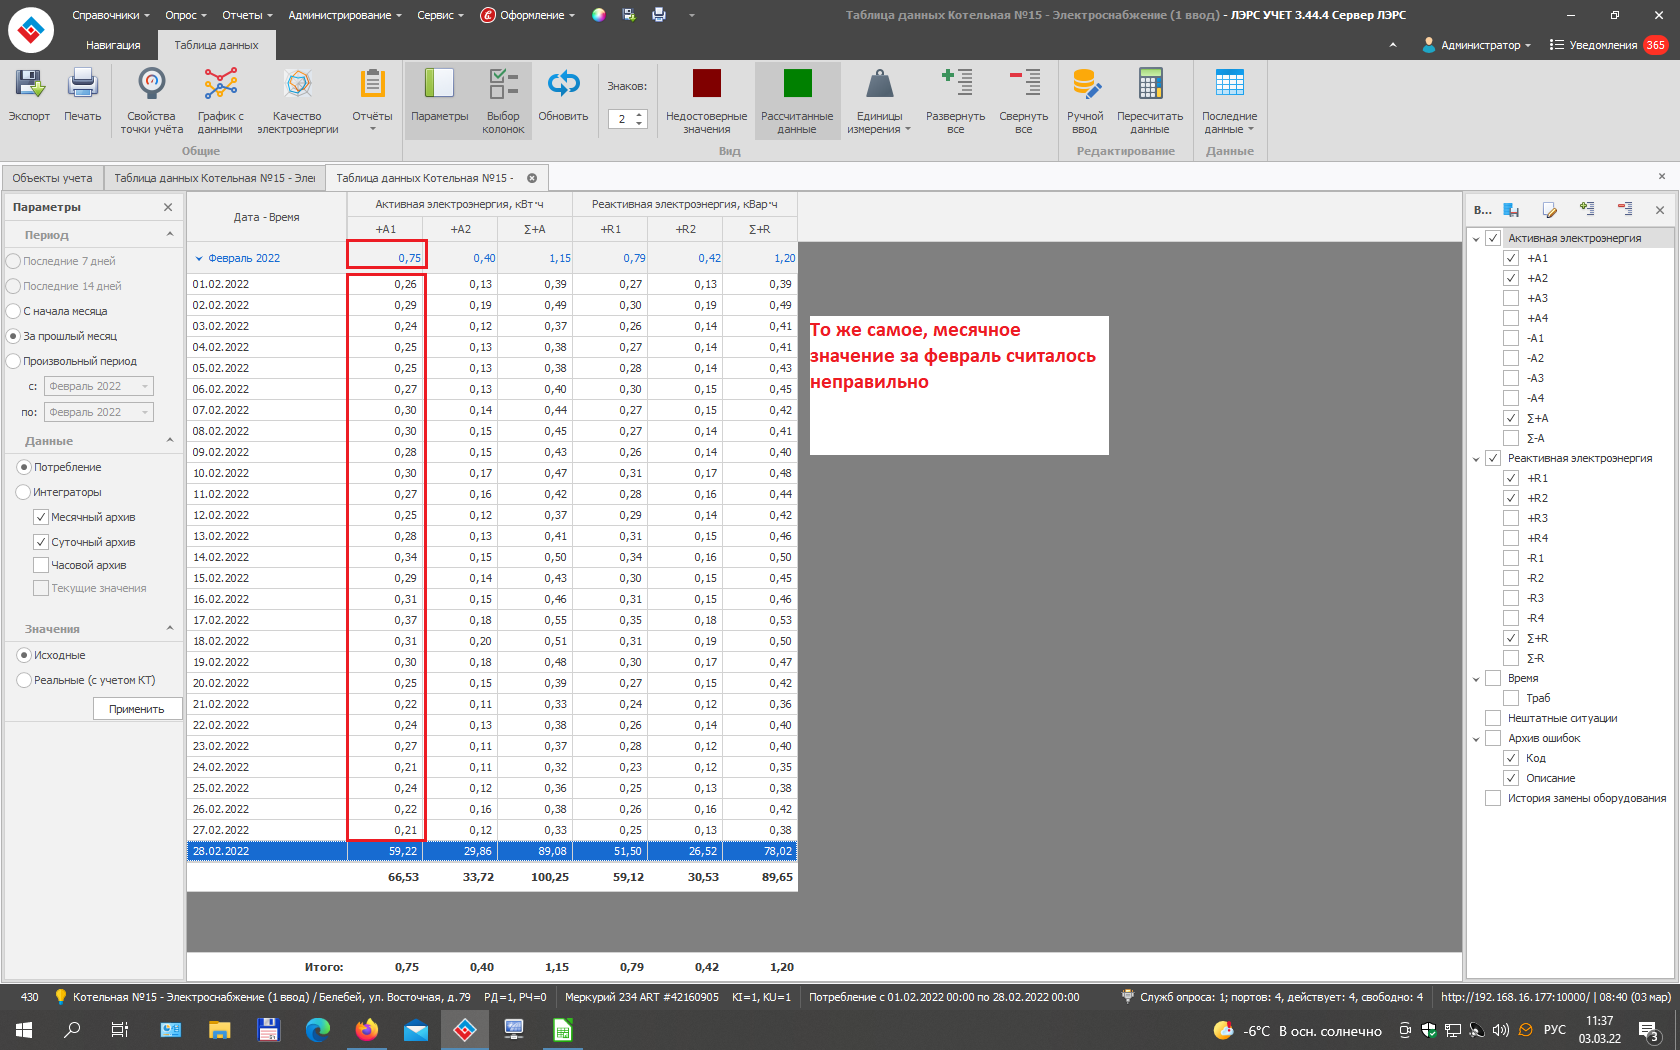The image size is (1680, 1050).
Task: Enable Нештатные ситуации checkbox
Action: coord(1493,718)
